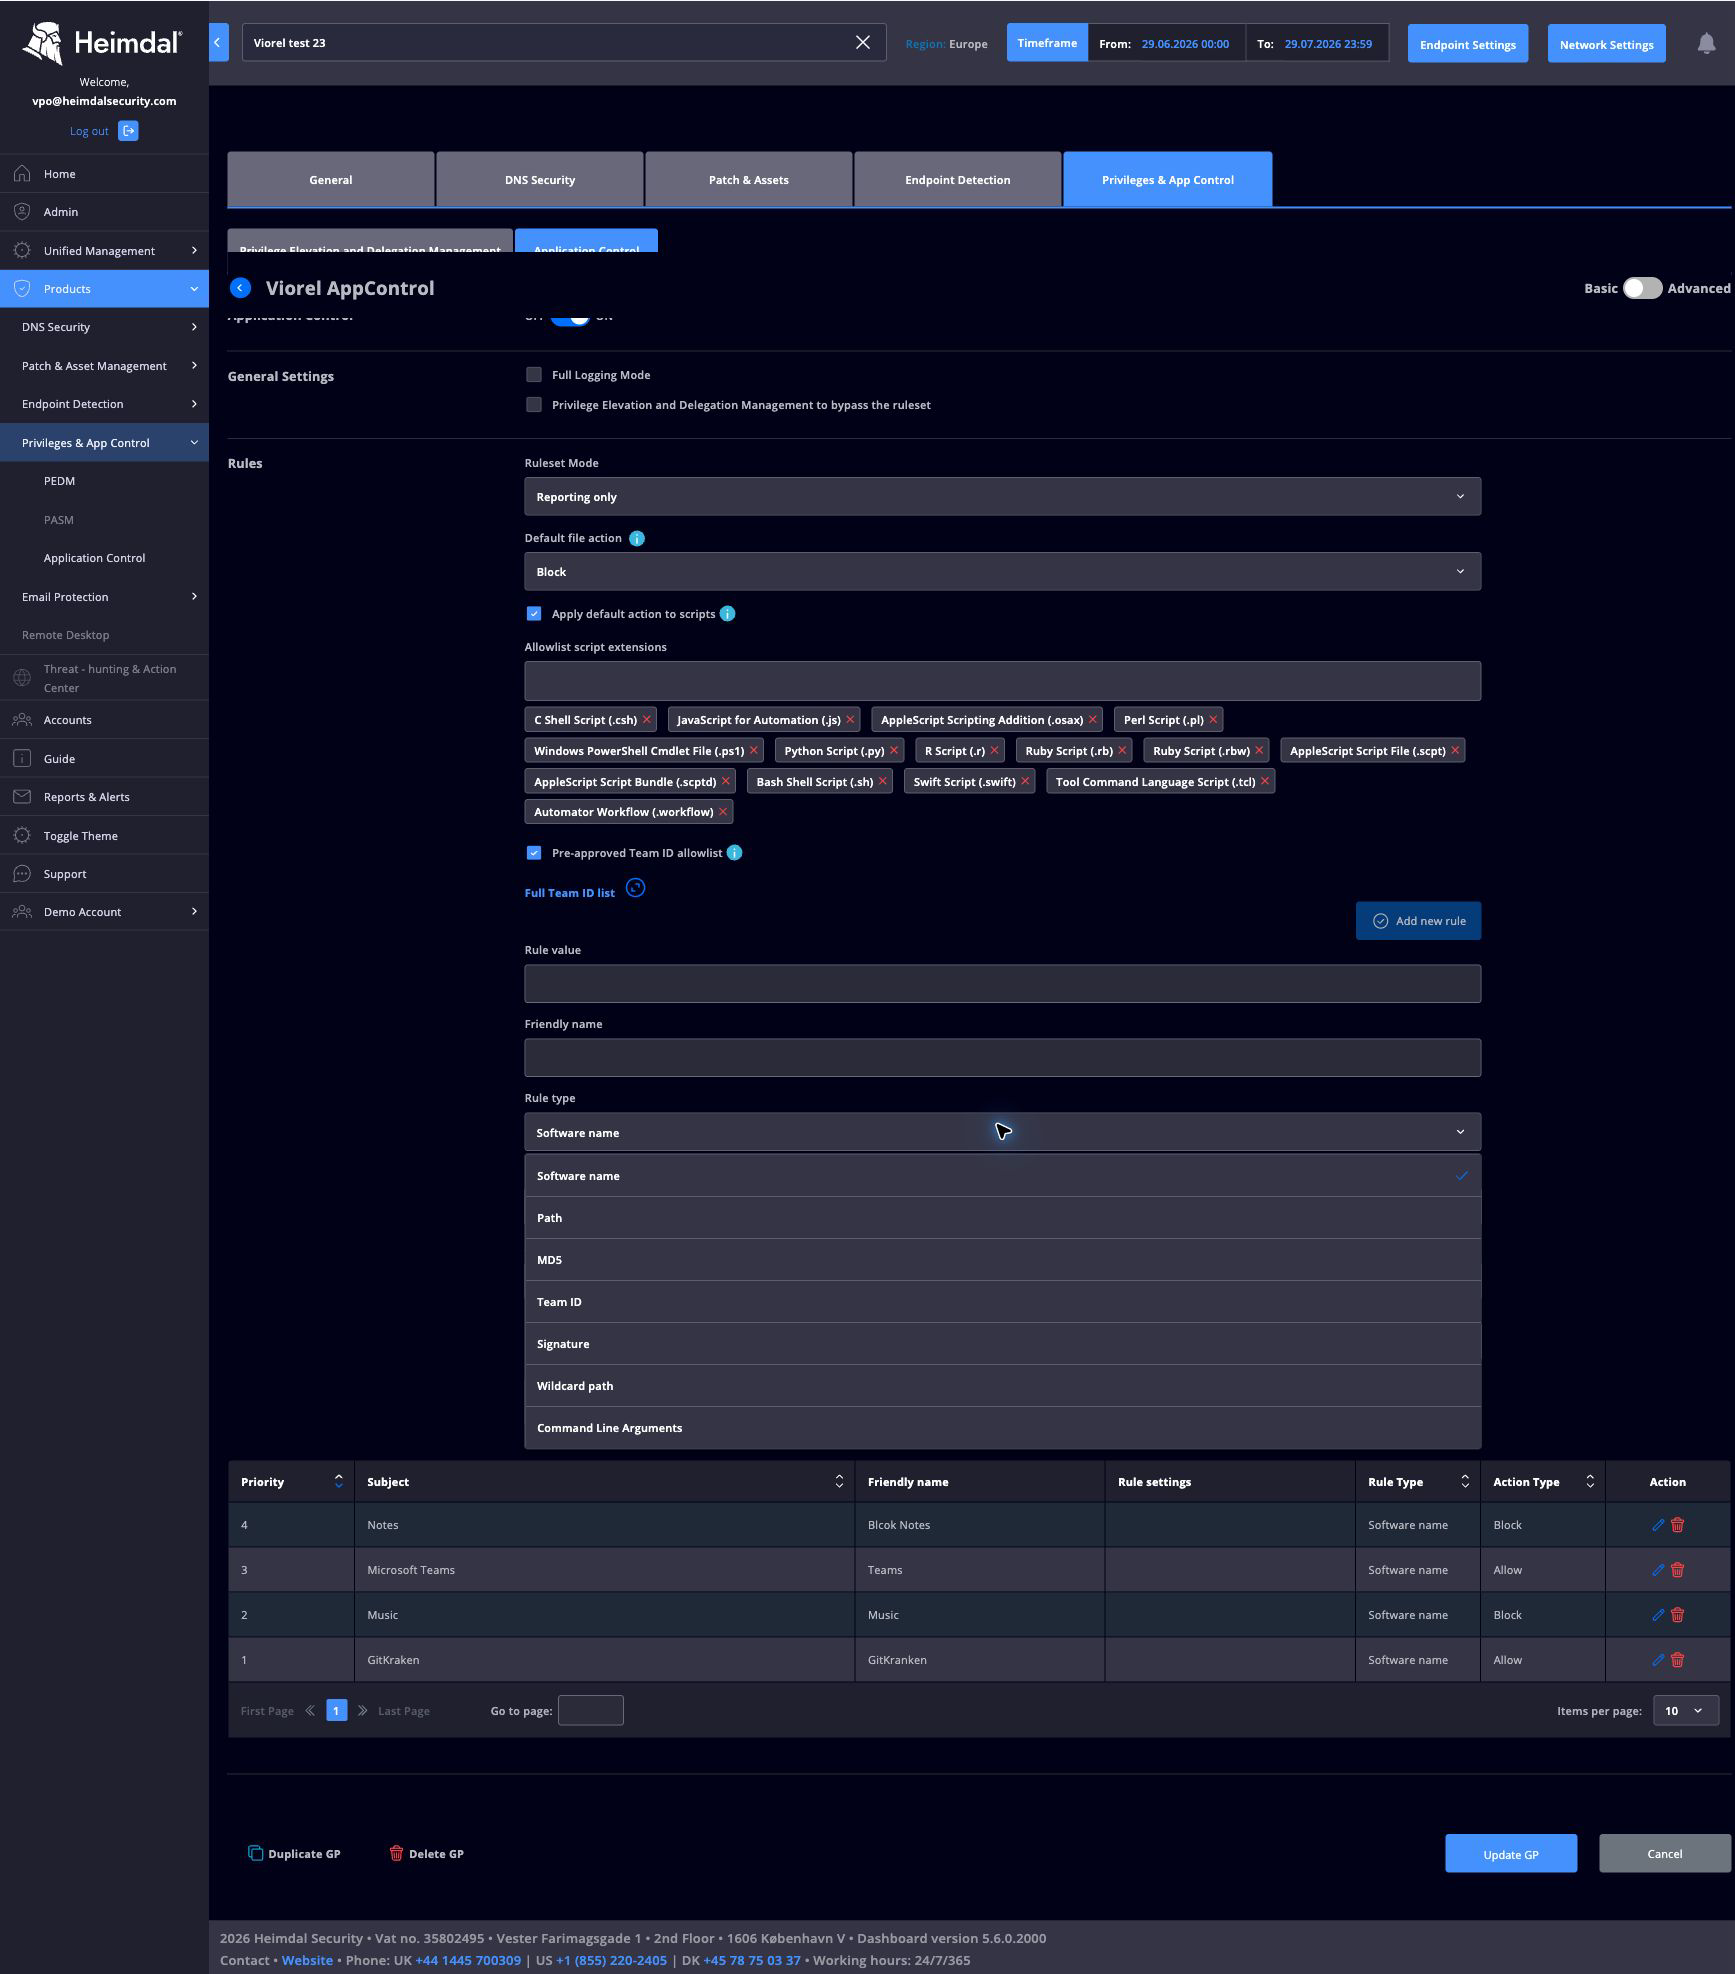Remove Perl Script (.pl) extension tag
This screenshot has width=1735, height=1974.
pos(1213,720)
